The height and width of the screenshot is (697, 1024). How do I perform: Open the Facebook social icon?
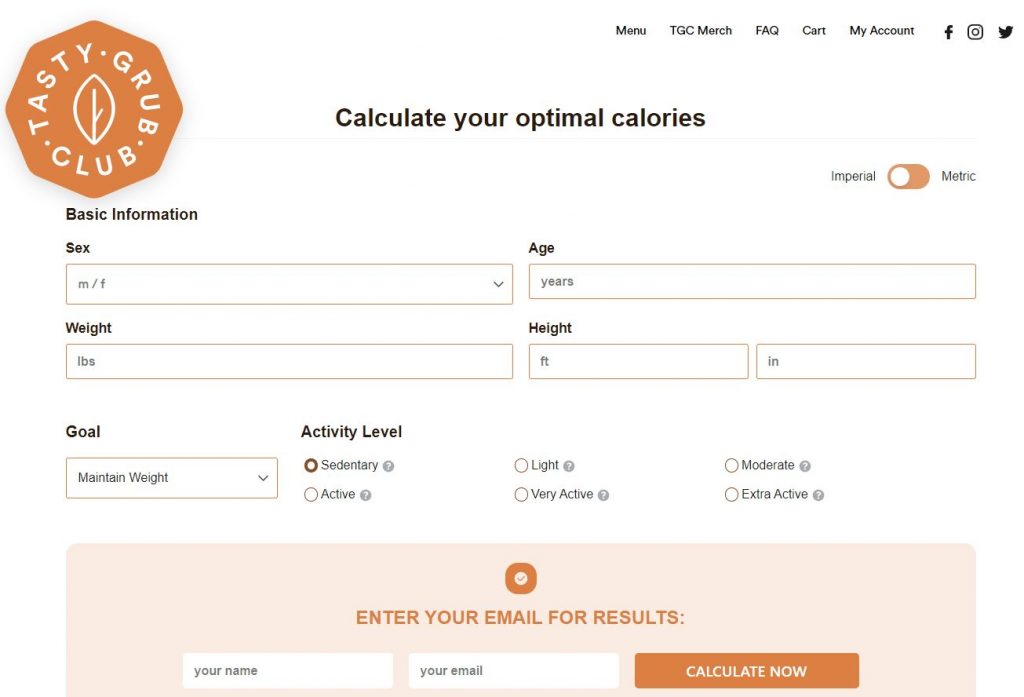(948, 32)
